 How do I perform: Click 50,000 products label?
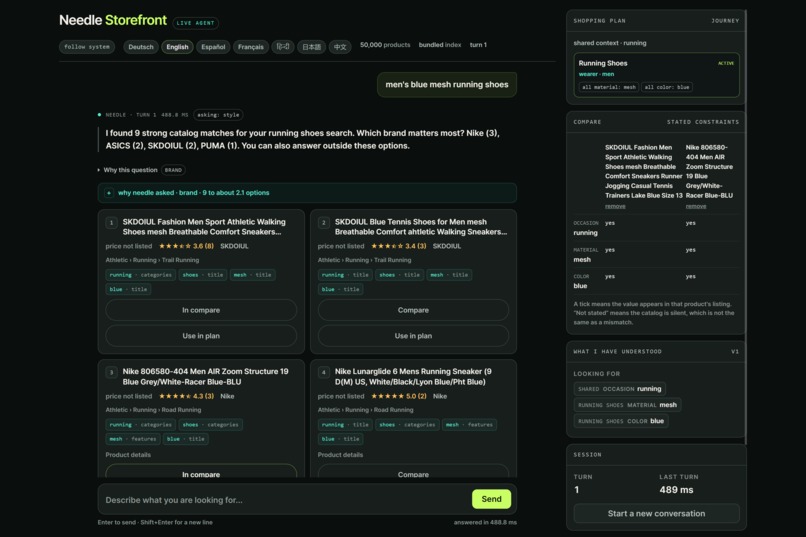pos(385,45)
